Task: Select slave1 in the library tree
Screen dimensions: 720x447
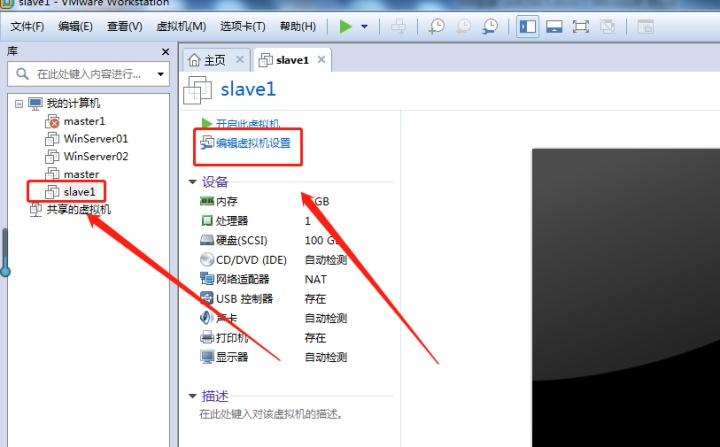Action: tap(79, 192)
